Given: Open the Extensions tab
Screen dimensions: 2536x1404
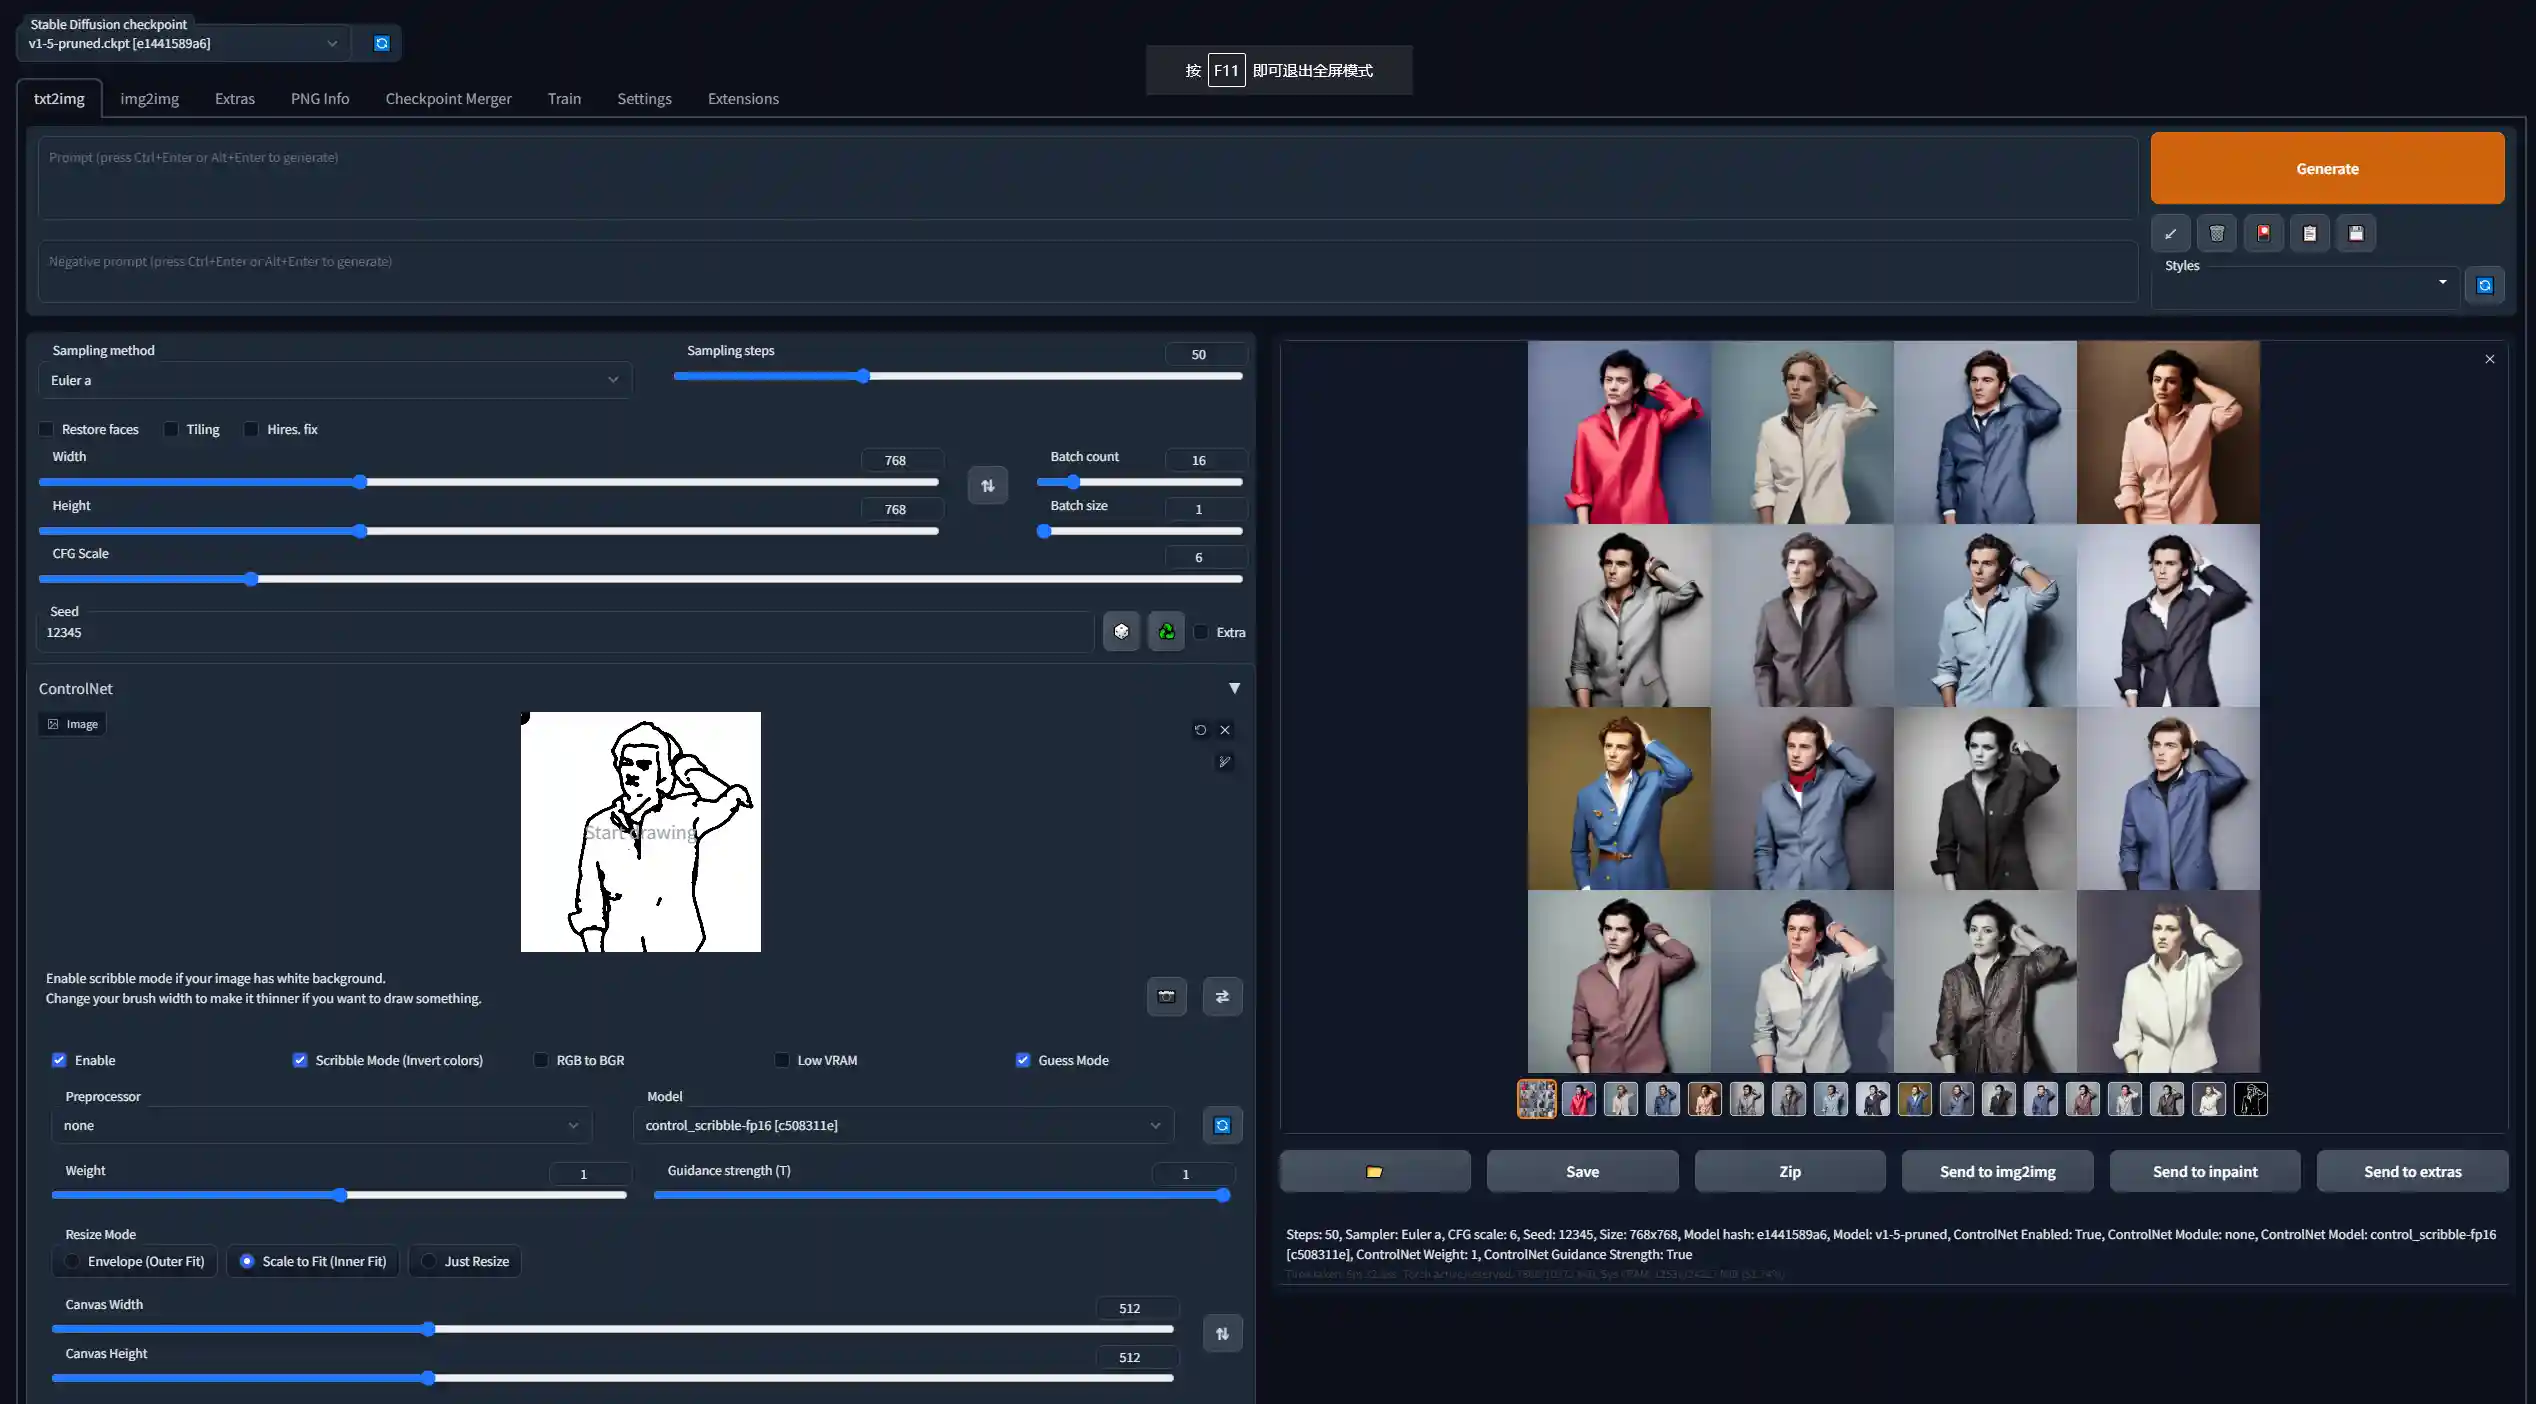Looking at the screenshot, I should [742, 99].
